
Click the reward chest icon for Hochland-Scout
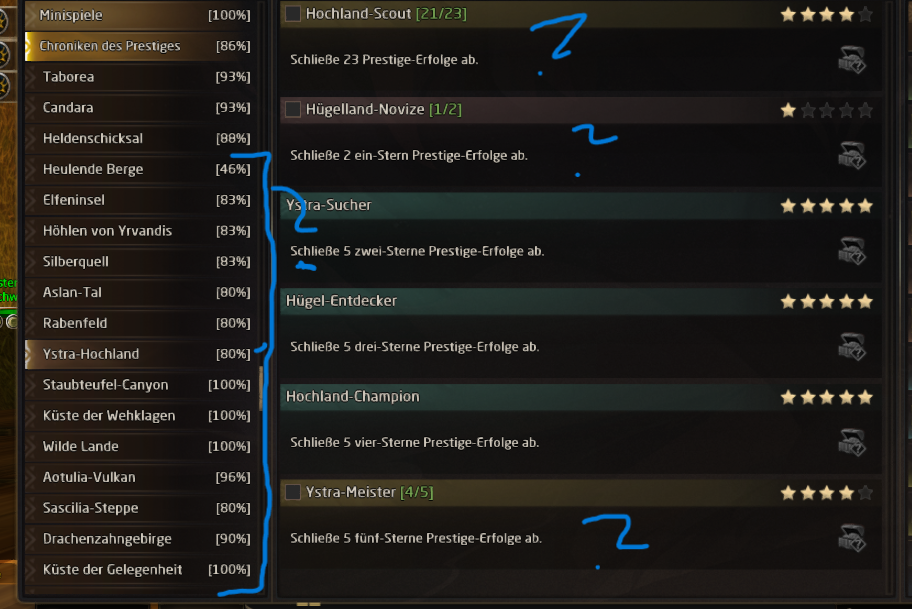pyautogui.click(x=851, y=60)
